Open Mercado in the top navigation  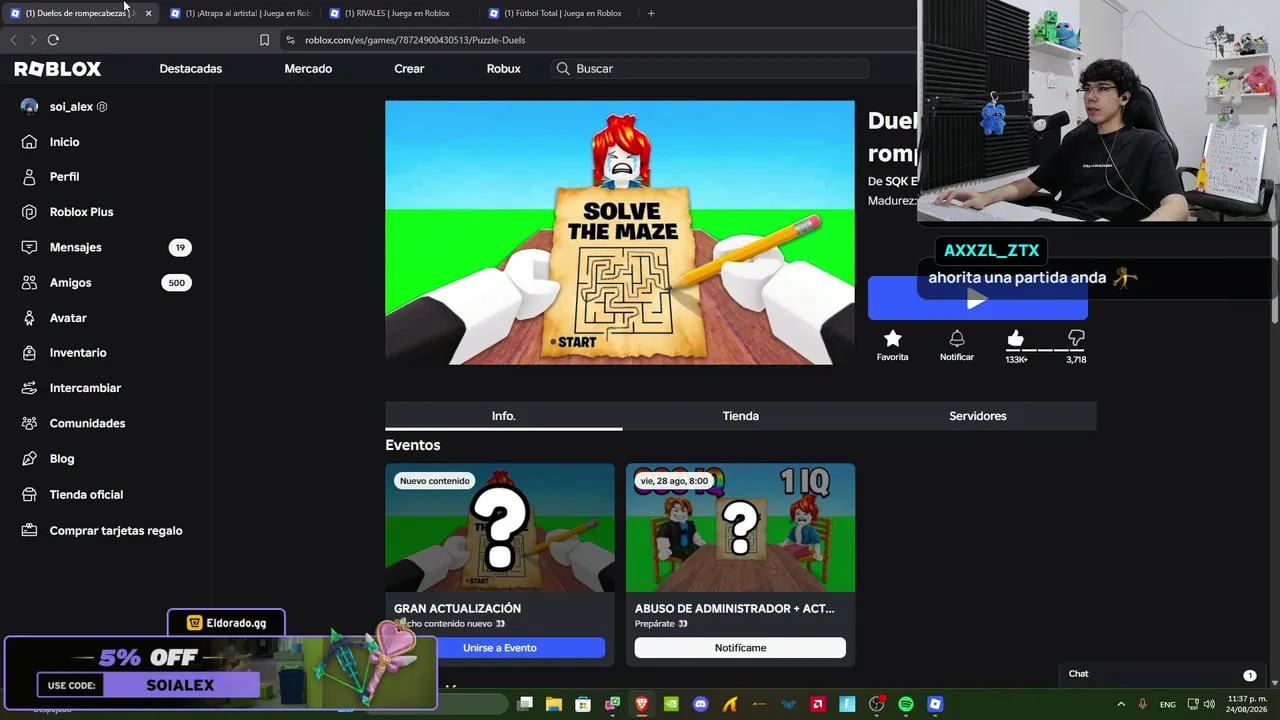pyautogui.click(x=308, y=69)
